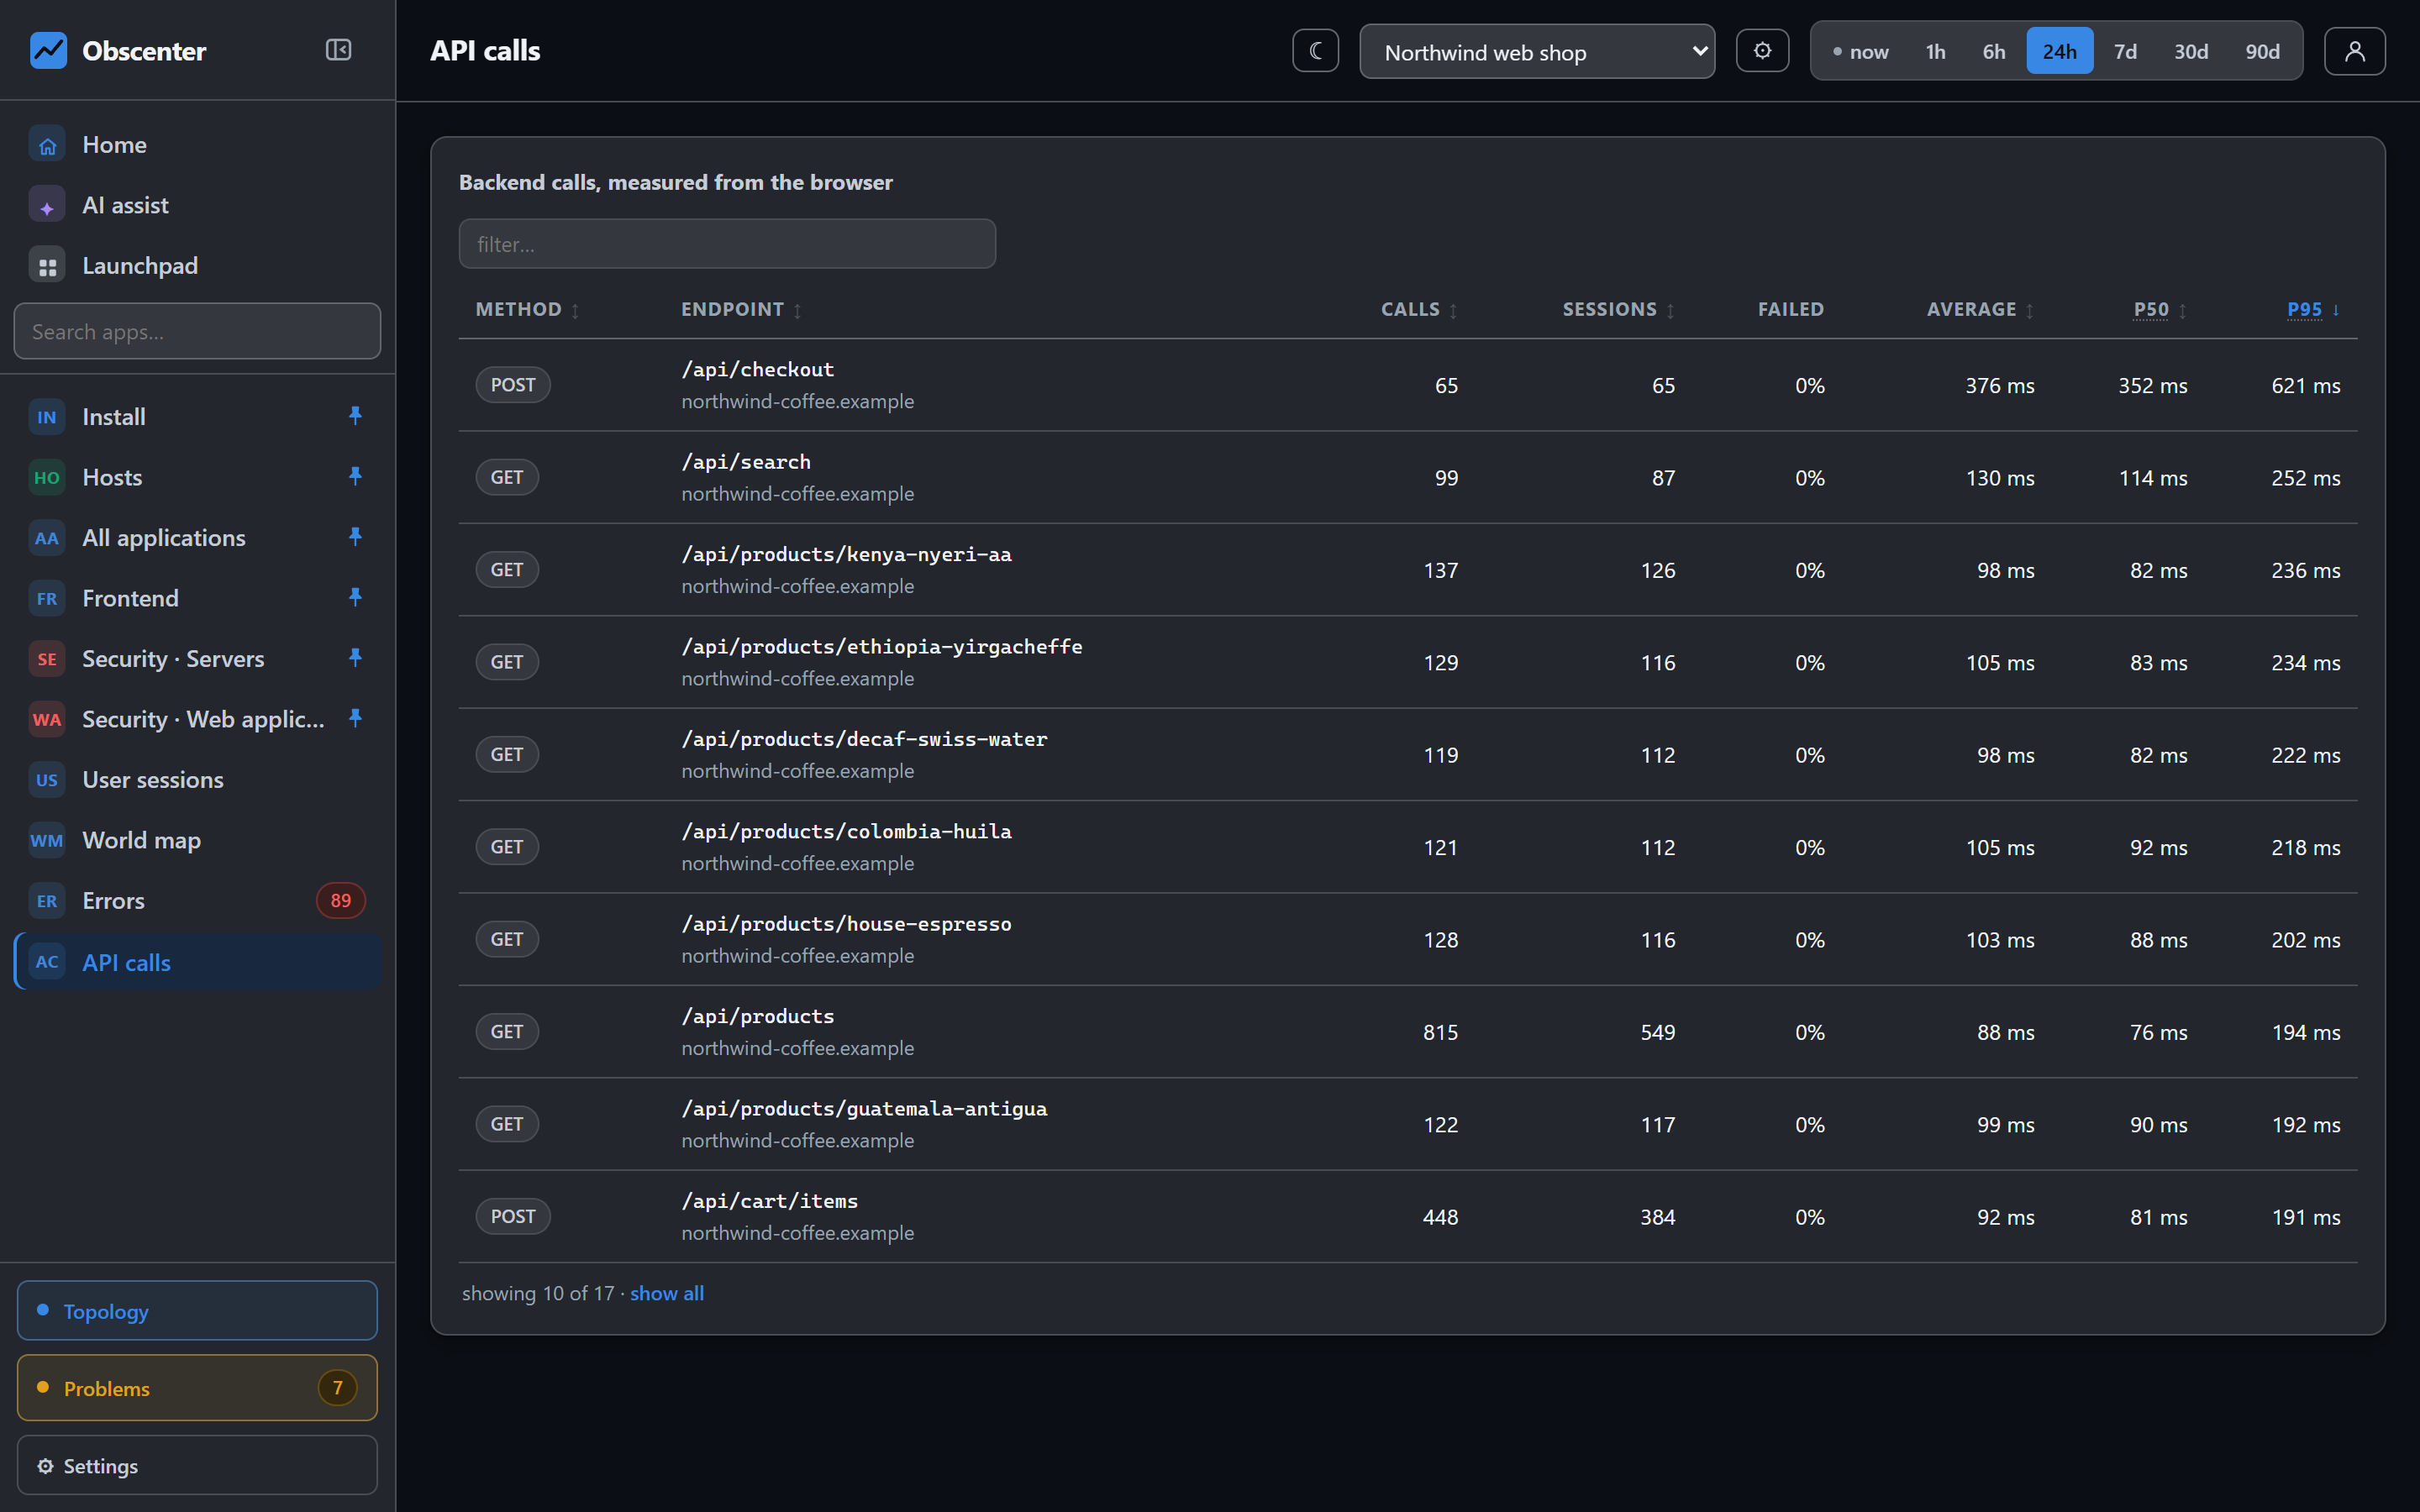Select the 1h time range
Viewport: 2420px width, 1512px height.
point(1935,51)
